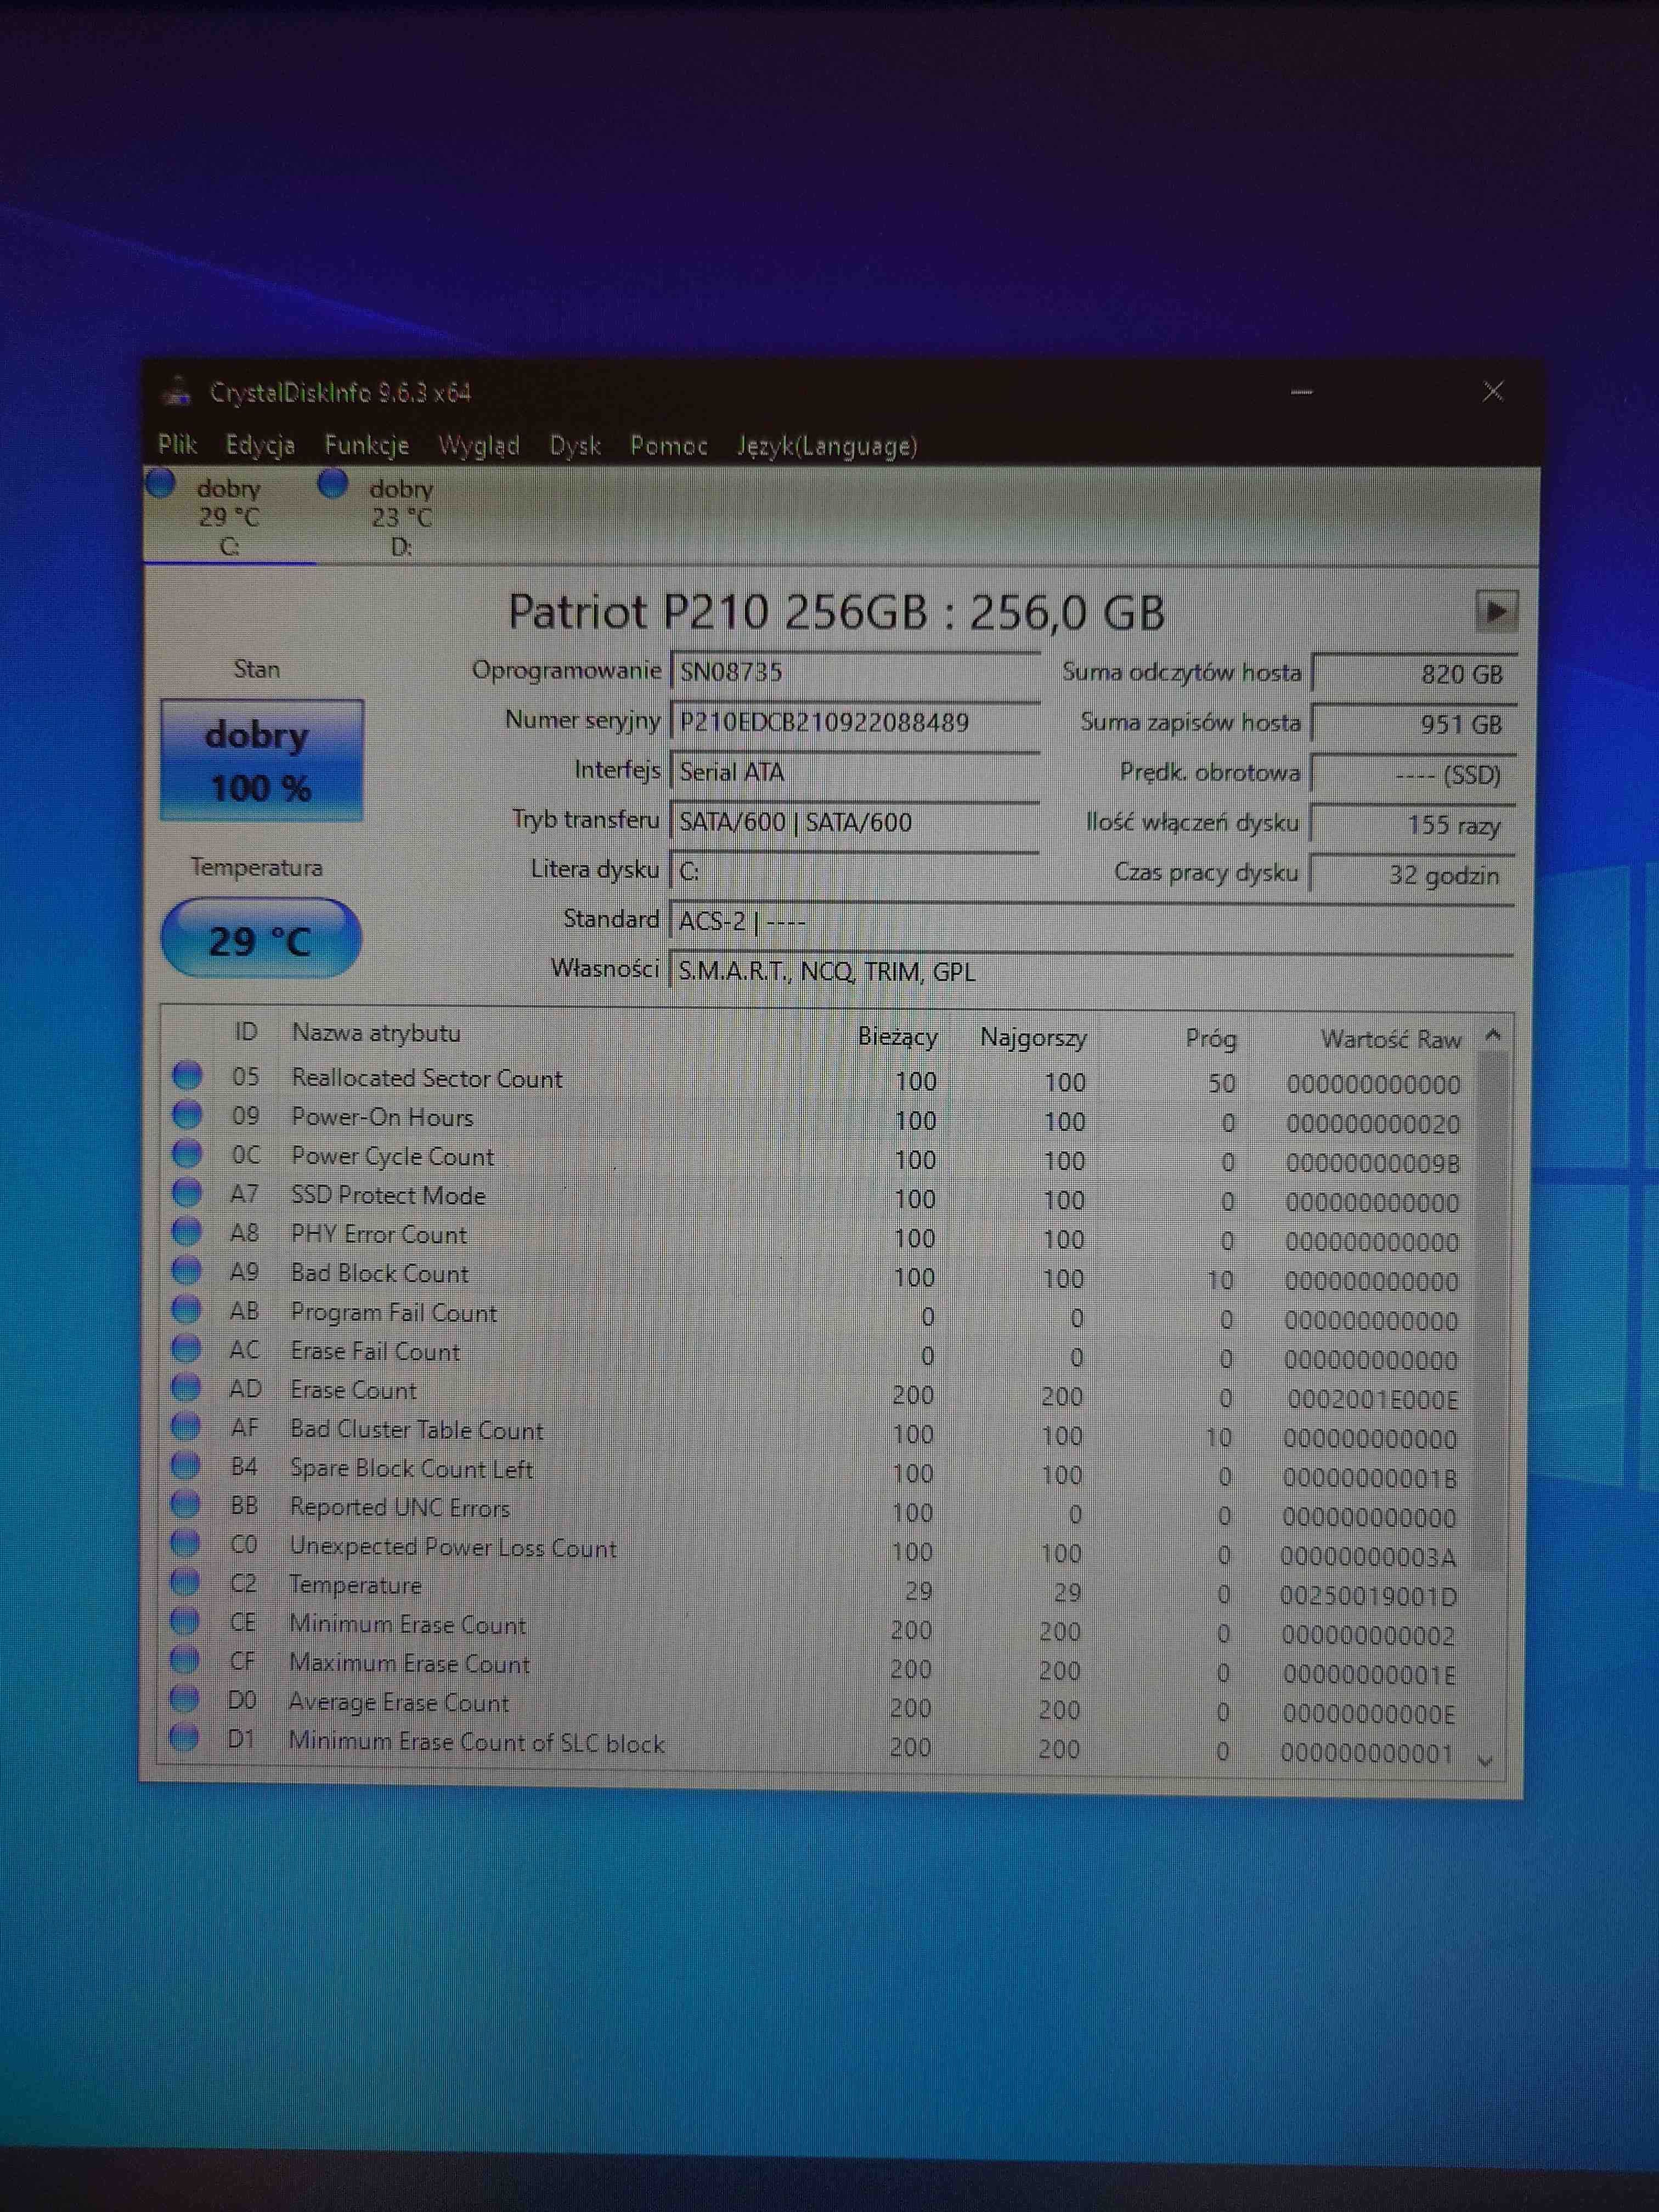
Task: Click status icon of Minimum Erase Count row
Action: pyautogui.click(x=185, y=1621)
